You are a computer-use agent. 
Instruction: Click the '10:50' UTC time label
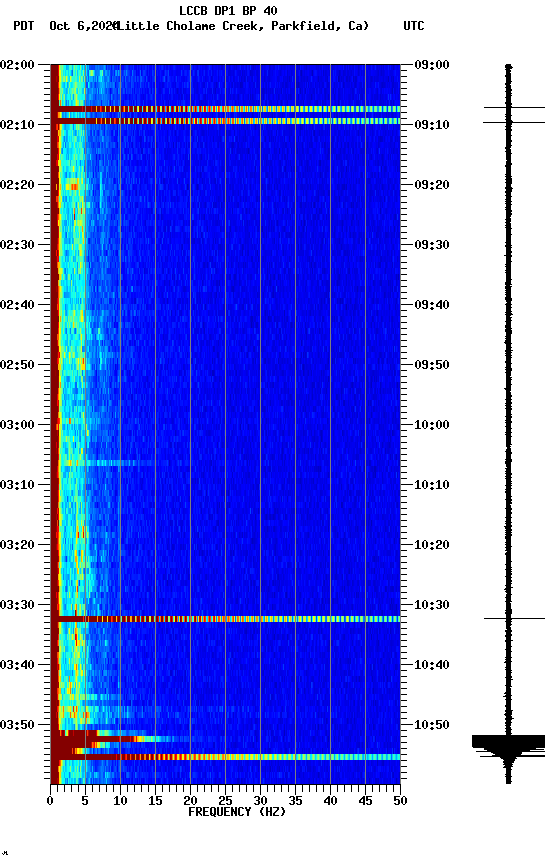tap(432, 725)
